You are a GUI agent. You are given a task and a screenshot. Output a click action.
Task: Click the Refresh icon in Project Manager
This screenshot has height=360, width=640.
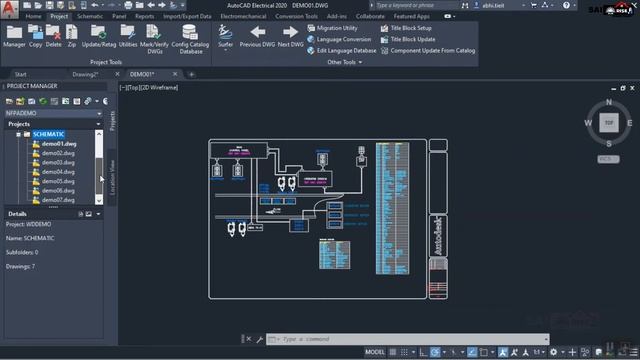tap(43, 101)
